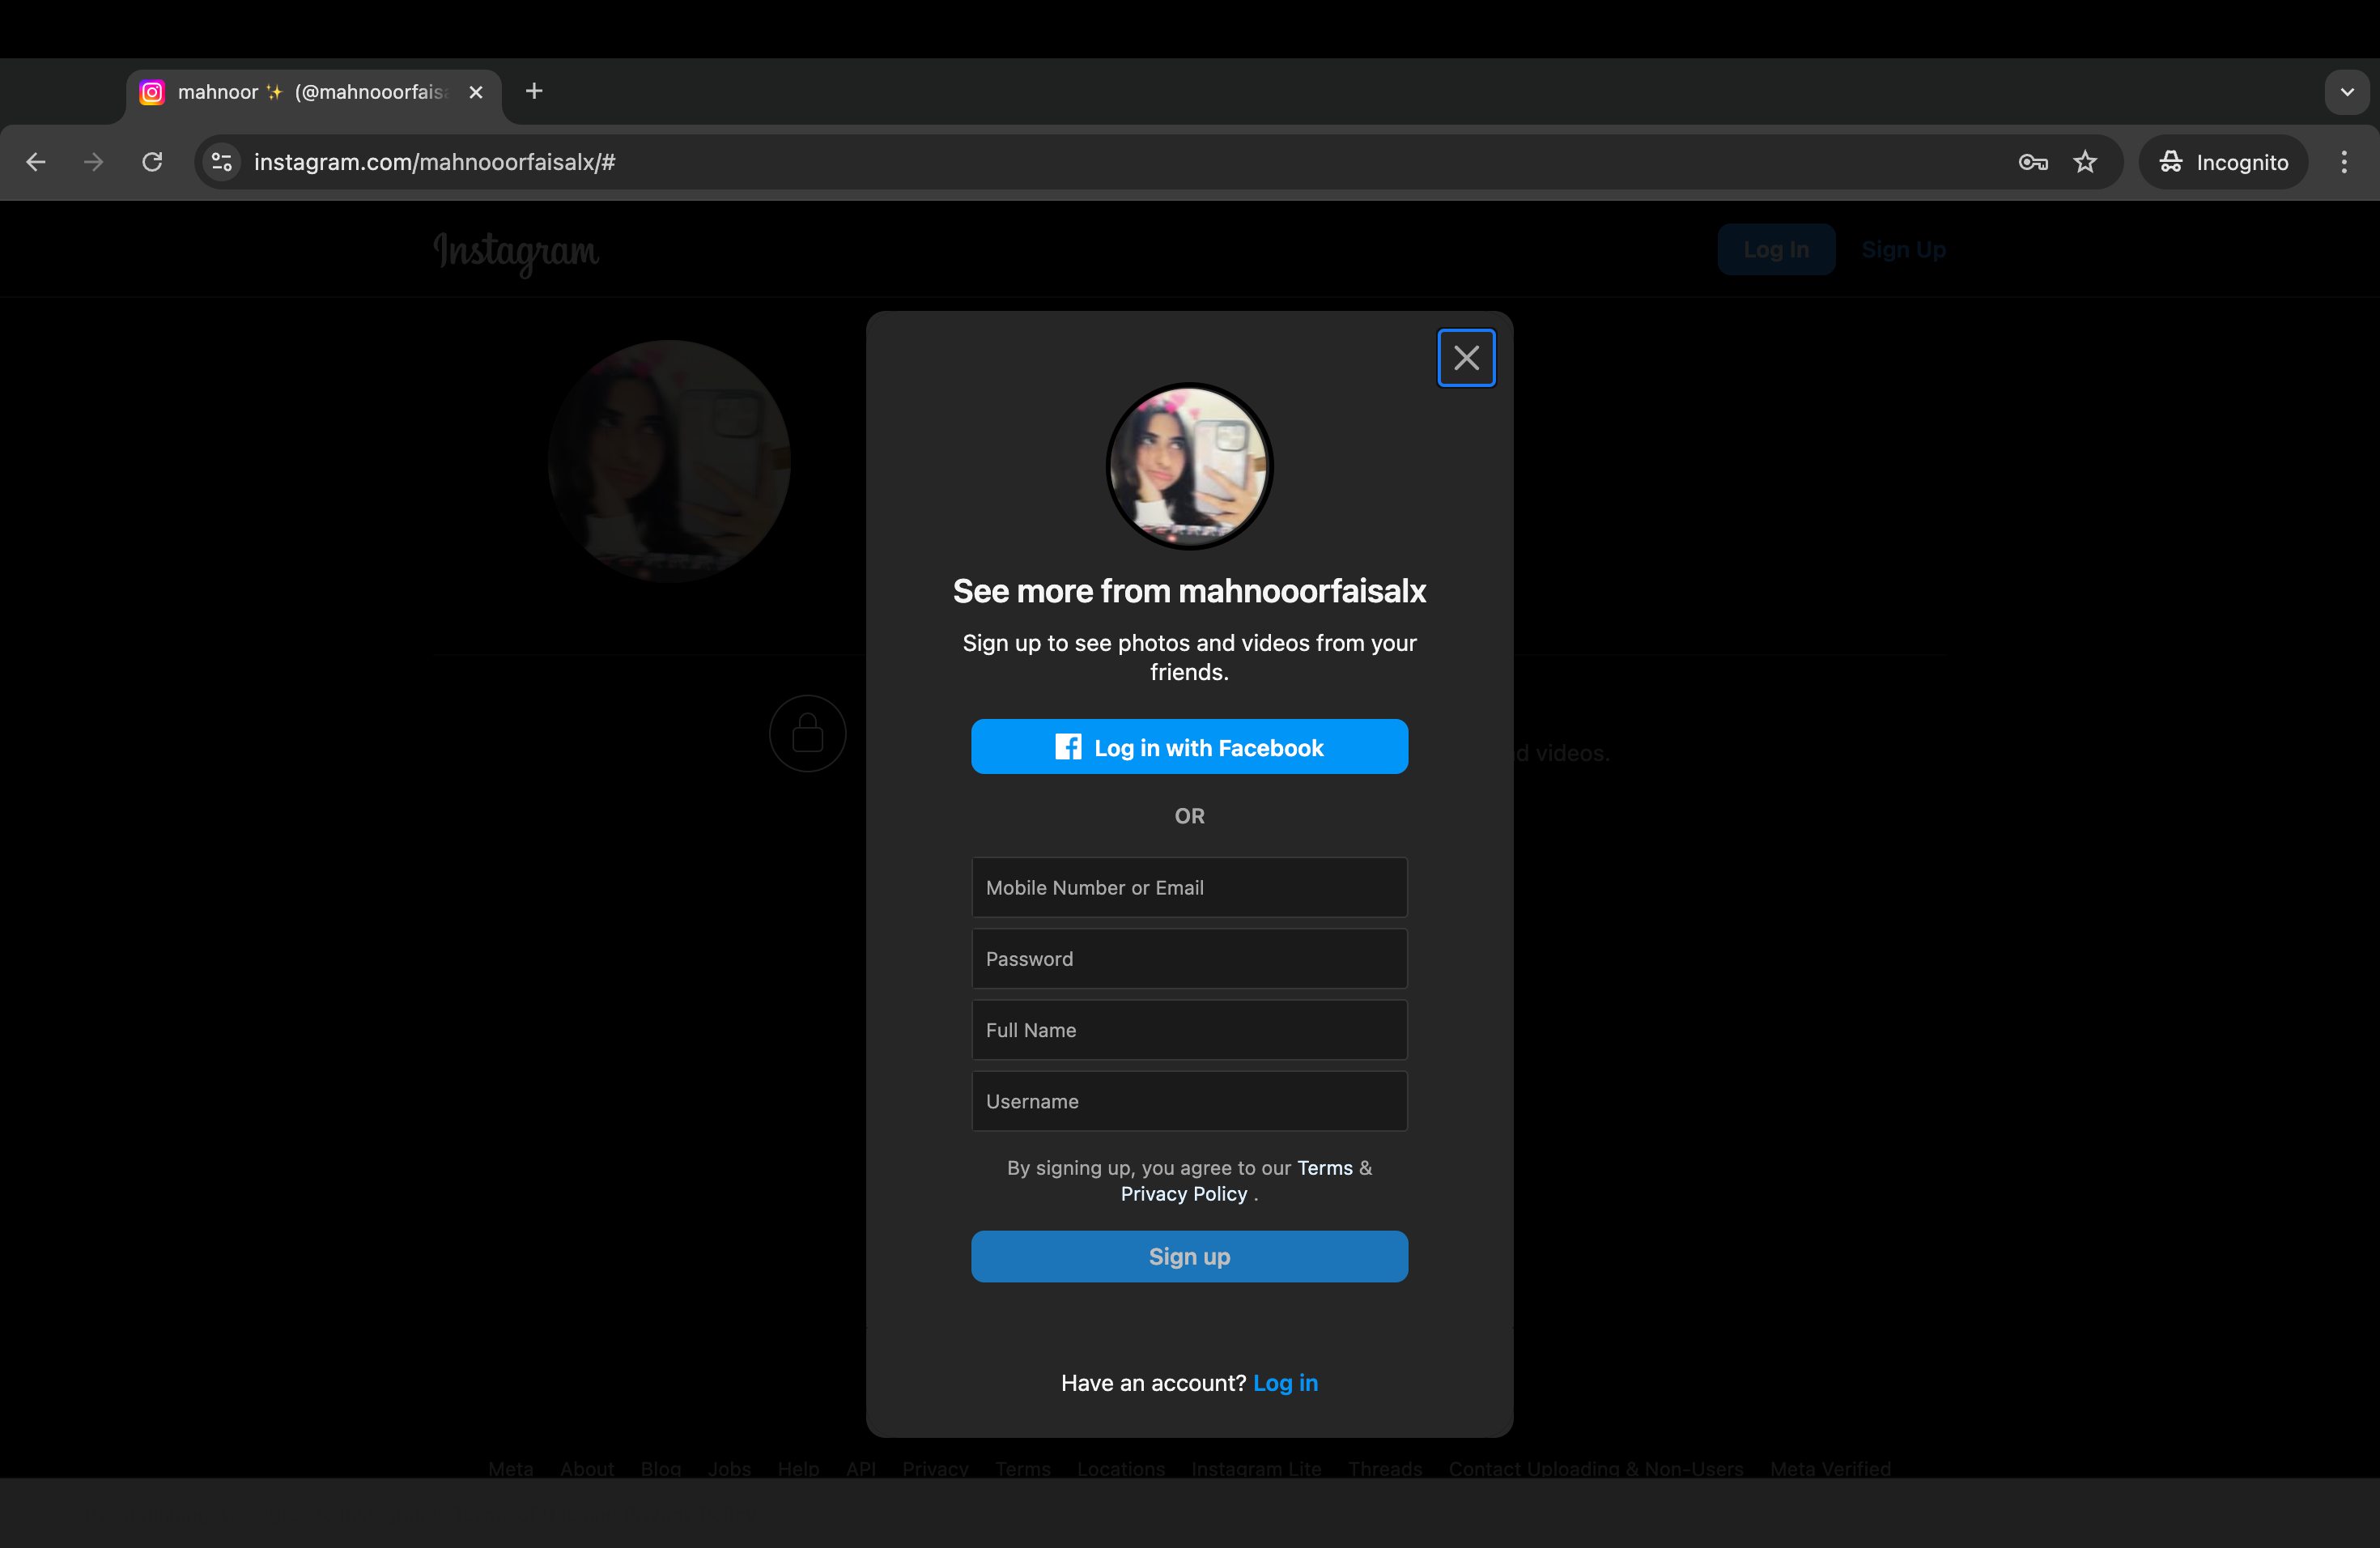Screen dimensions: 2380x1548
Task: Click the Incognito indicator button
Action: pos(2223,162)
